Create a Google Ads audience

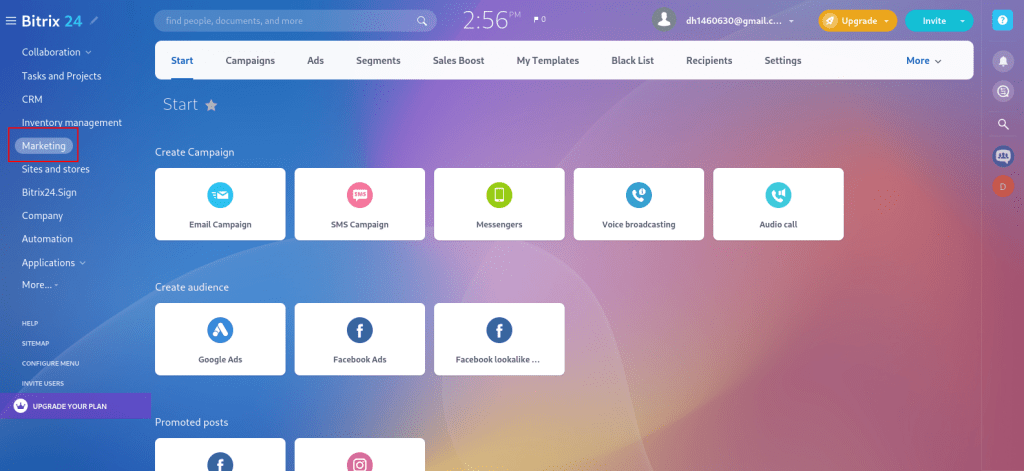(220, 339)
